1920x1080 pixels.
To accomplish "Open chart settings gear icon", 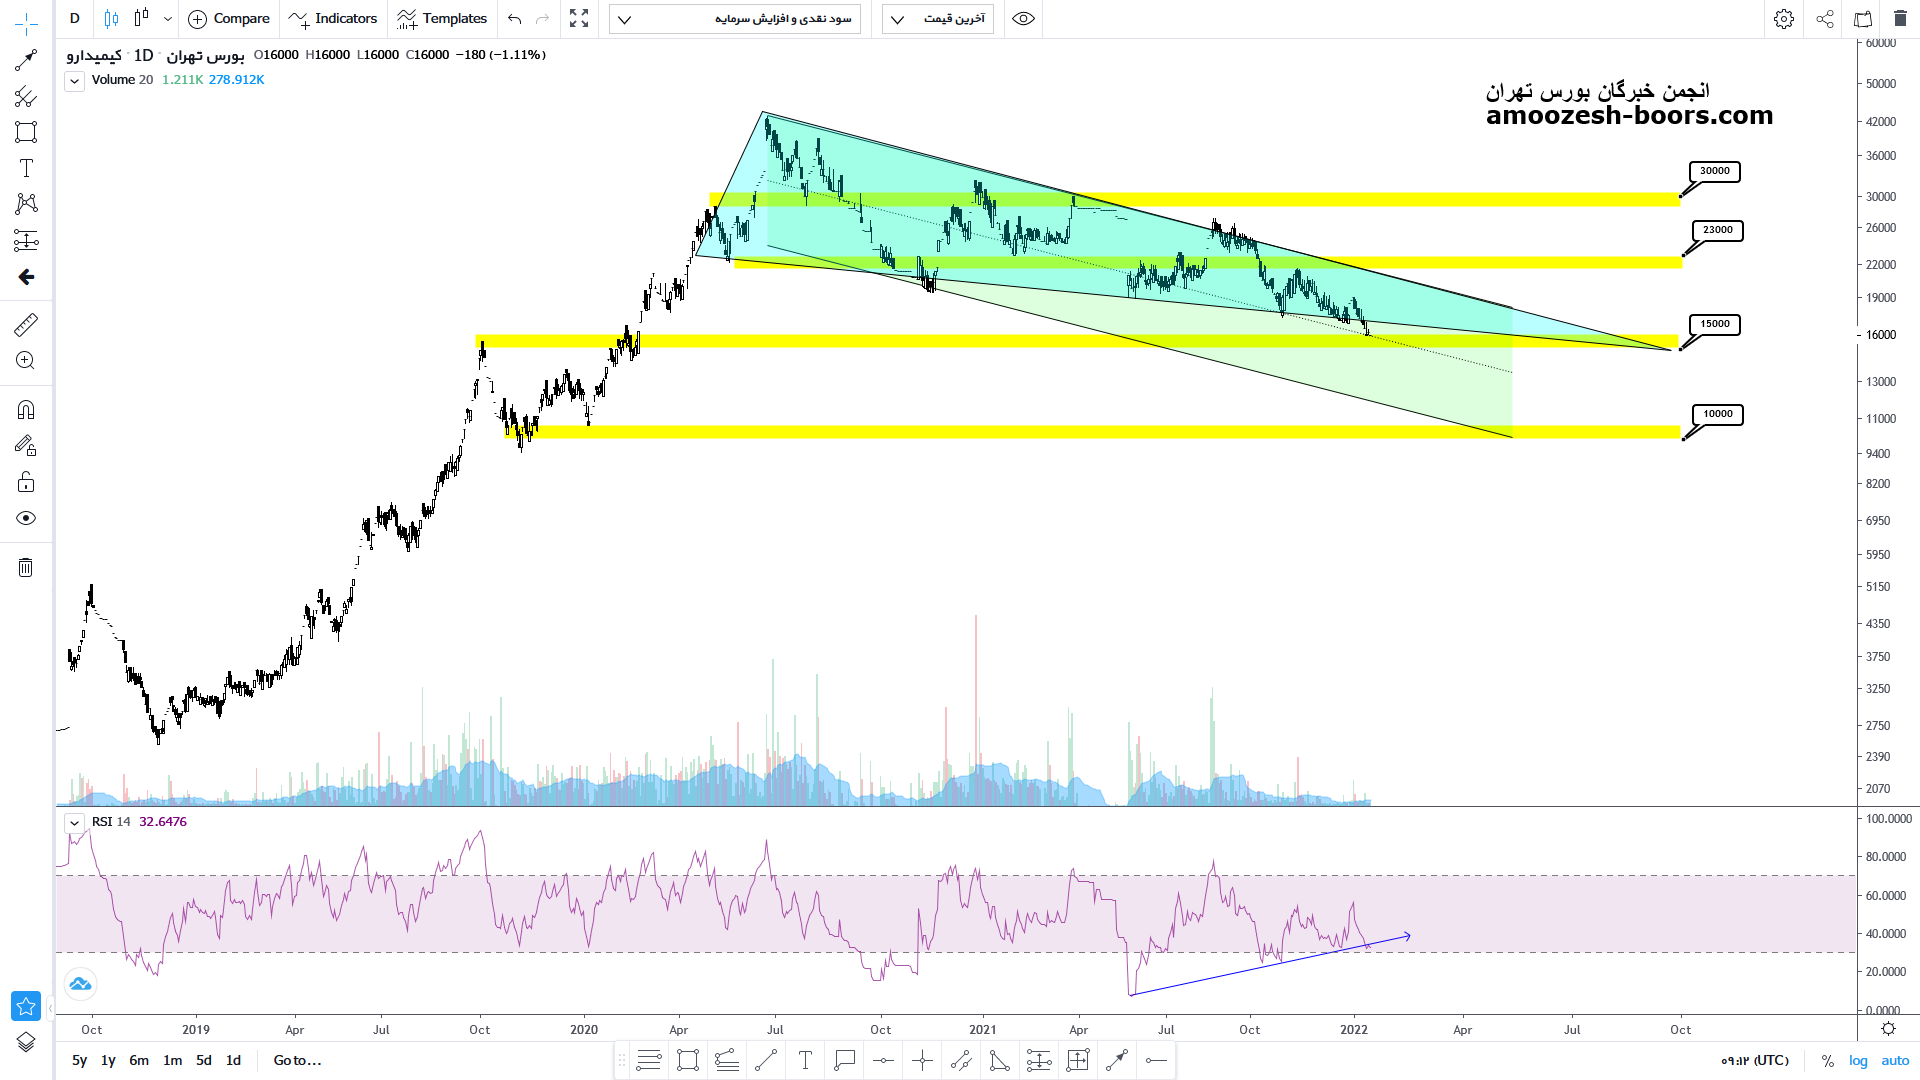I will tap(1783, 19).
